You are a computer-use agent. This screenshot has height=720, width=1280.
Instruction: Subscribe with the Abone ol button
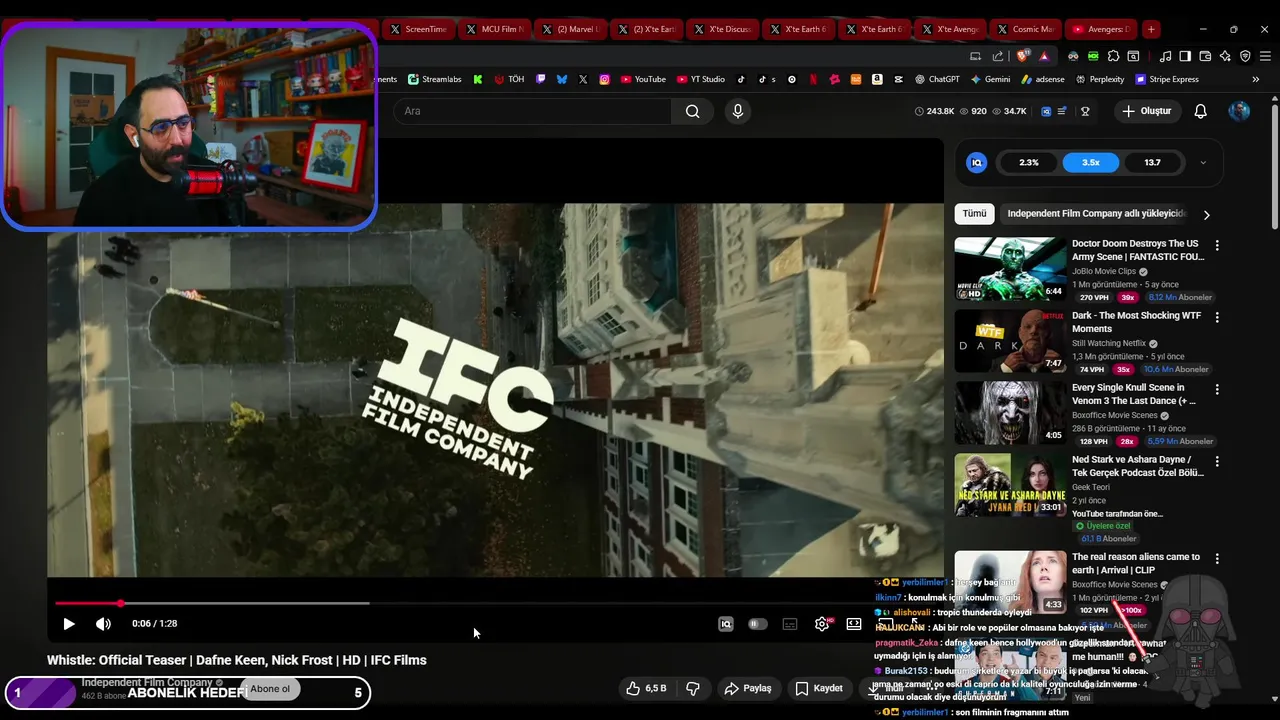tap(270, 689)
